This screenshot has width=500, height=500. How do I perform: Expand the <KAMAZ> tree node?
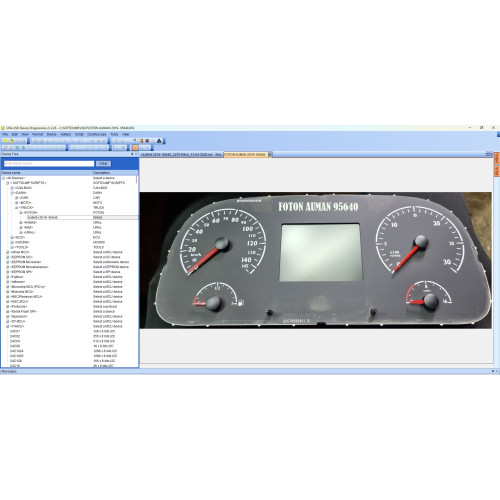[21, 222]
